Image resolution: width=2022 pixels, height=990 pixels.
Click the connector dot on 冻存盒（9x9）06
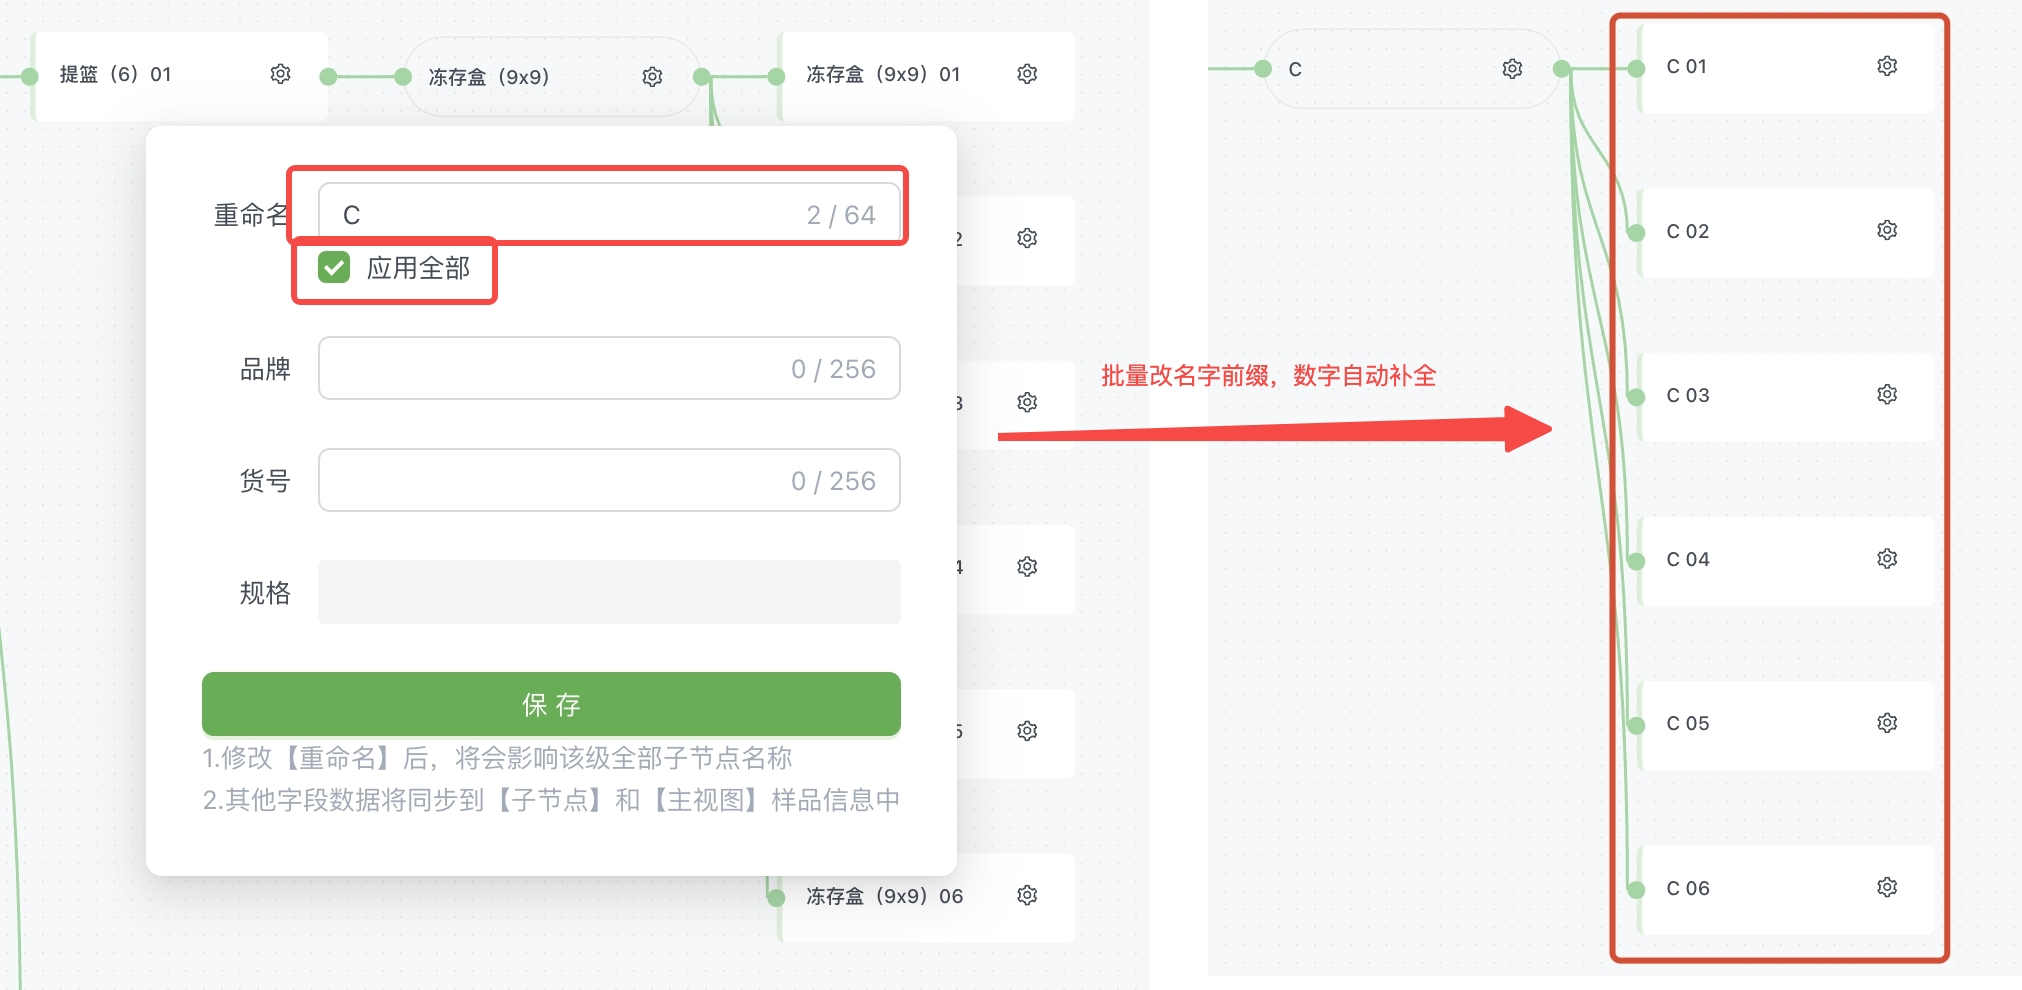point(778,896)
